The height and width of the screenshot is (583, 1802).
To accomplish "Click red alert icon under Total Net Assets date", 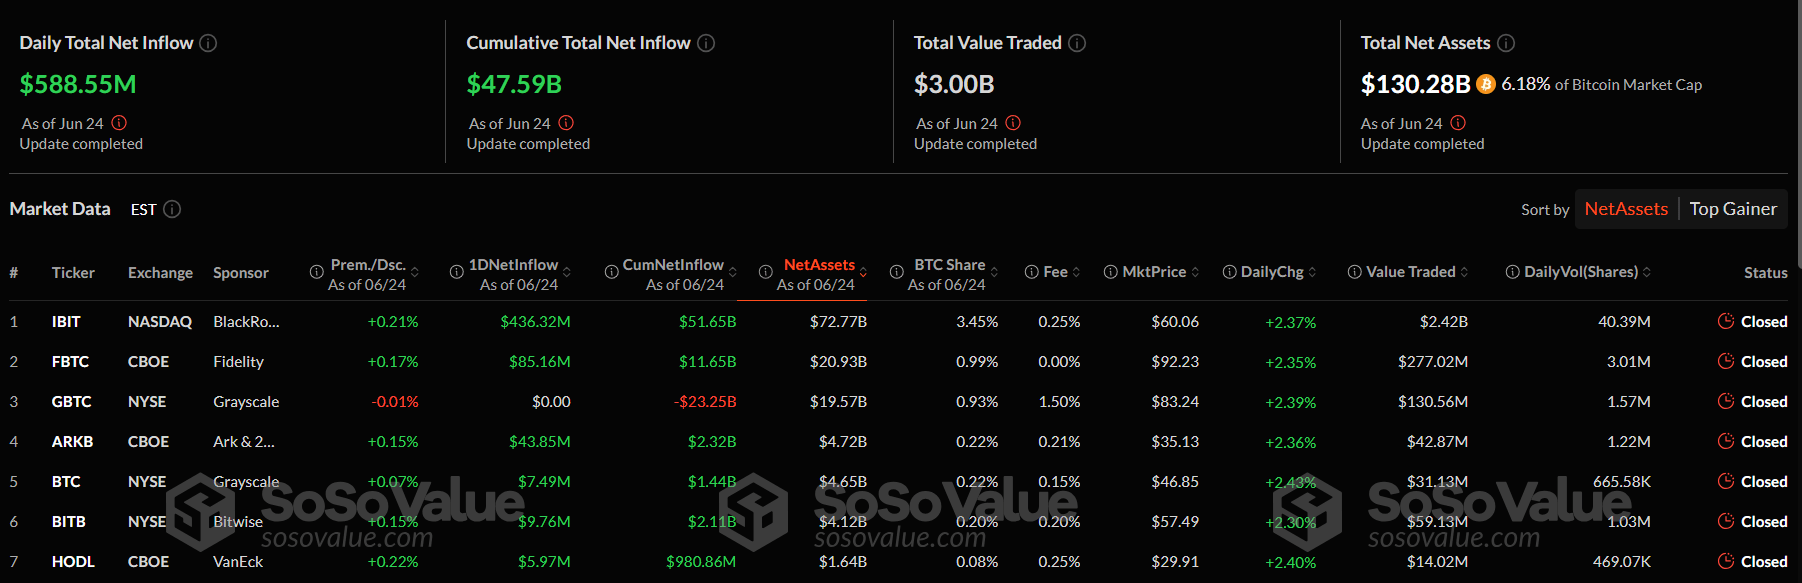I will tap(1458, 123).
